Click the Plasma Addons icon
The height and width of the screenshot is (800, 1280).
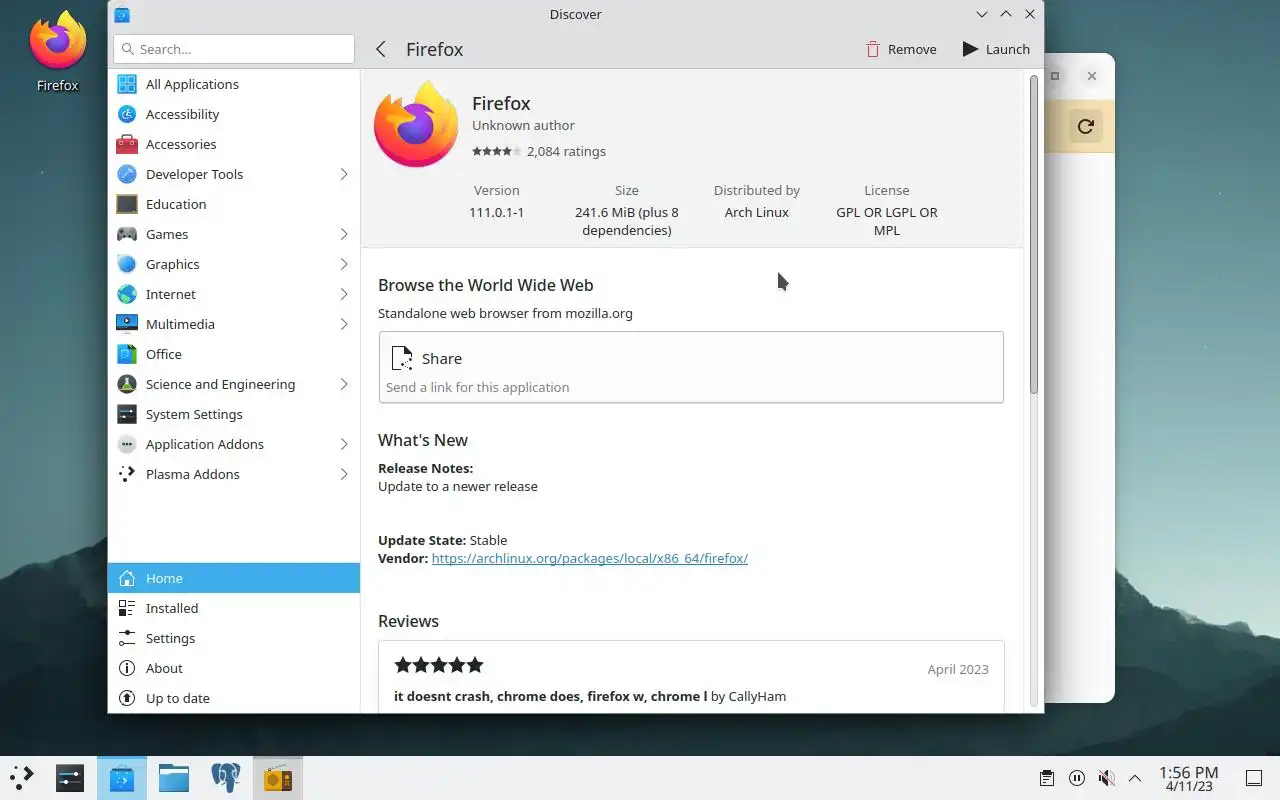(x=127, y=474)
